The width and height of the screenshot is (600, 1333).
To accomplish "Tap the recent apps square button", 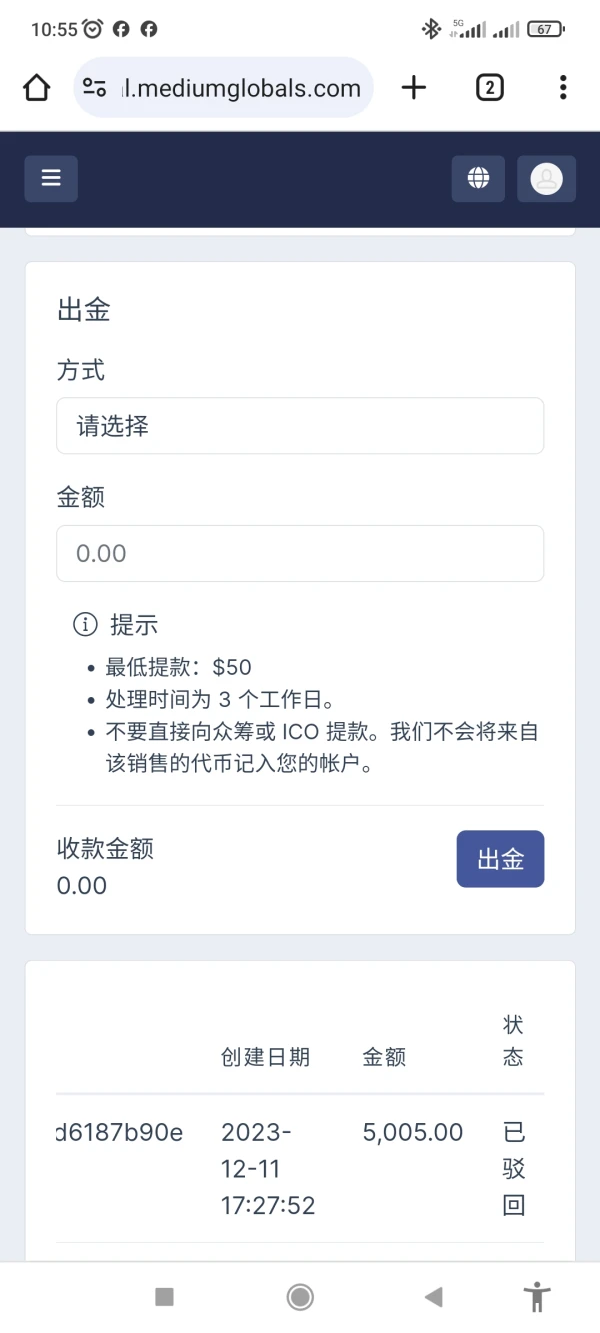I will (165, 1297).
